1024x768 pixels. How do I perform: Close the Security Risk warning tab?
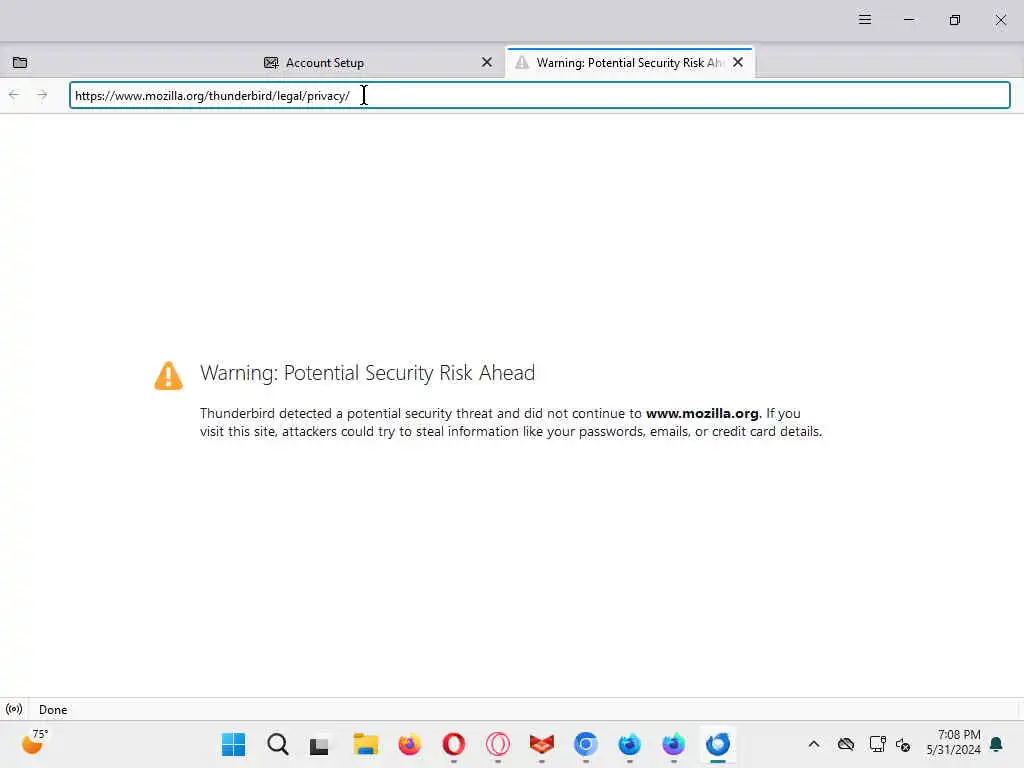(x=738, y=62)
